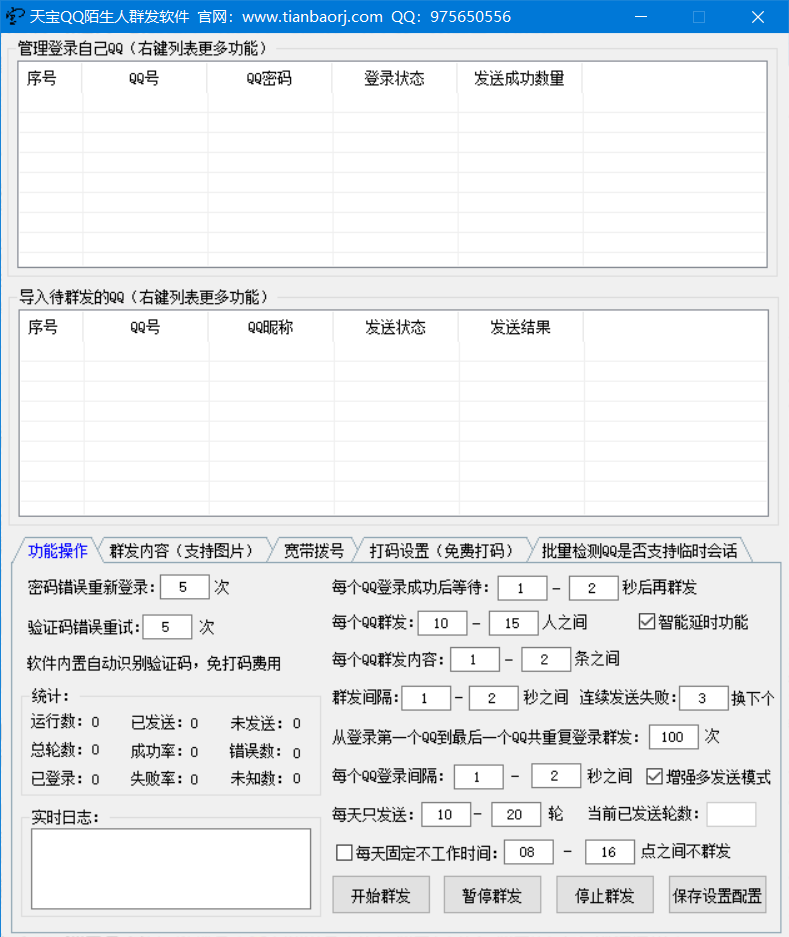Image resolution: width=789 pixels, height=937 pixels.
Task: Click the non-working start hour field showing 08
Action: pyautogui.click(x=528, y=852)
